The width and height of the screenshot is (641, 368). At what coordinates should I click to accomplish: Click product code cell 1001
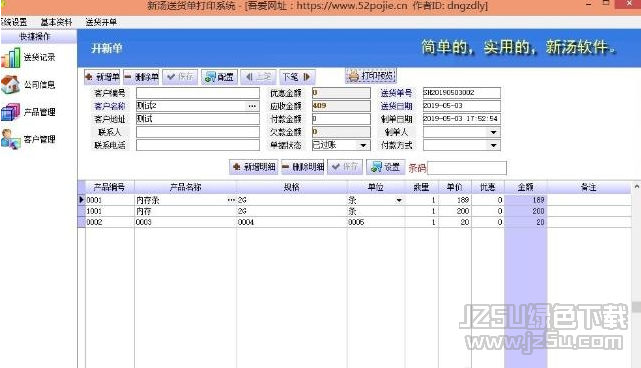coord(110,211)
